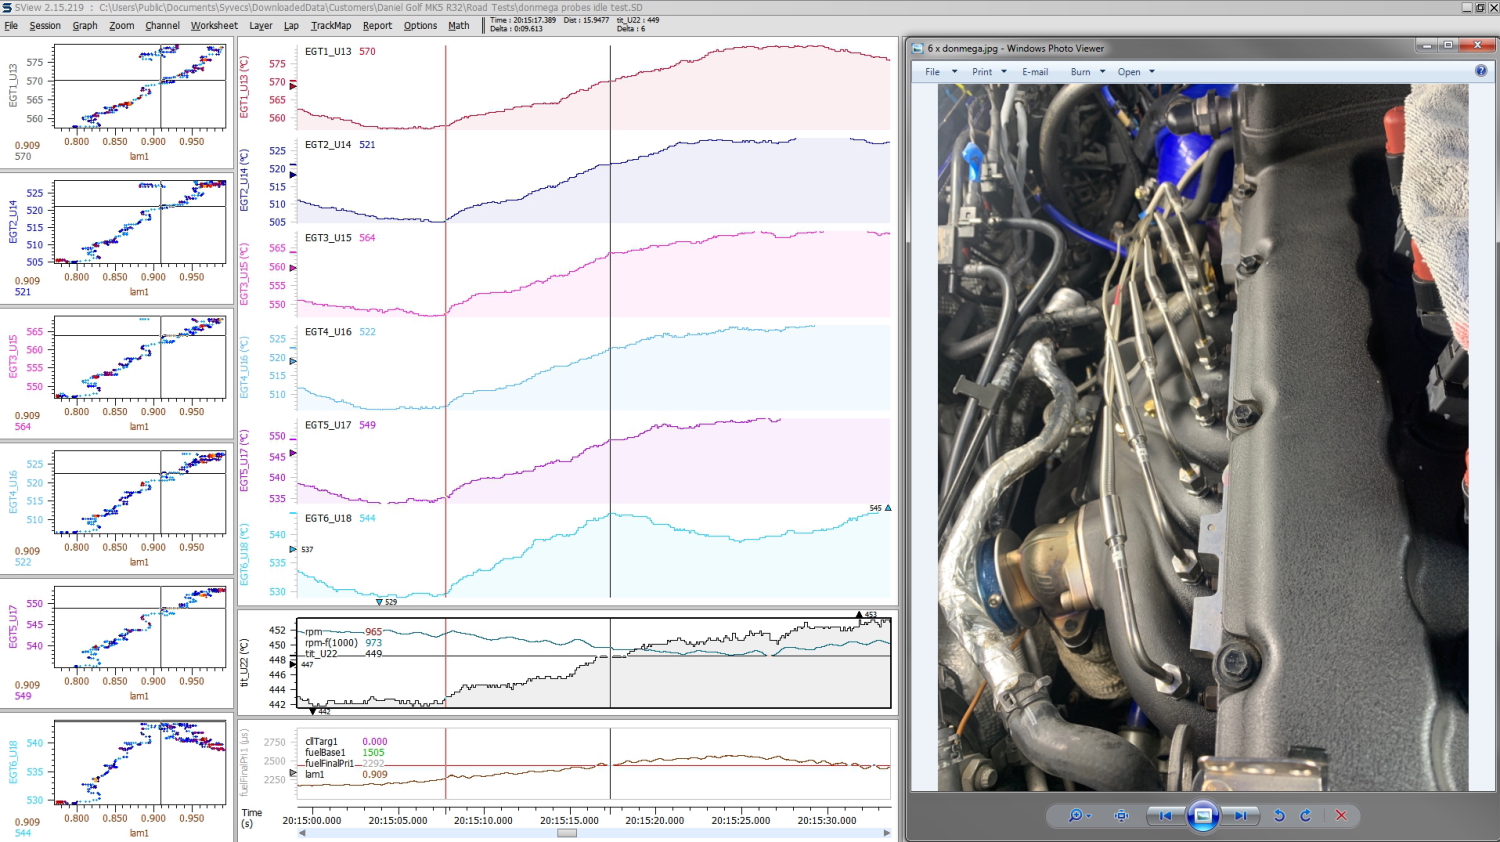Start the slideshow with the center round button
Image resolution: width=1500 pixels, height=842 pixels.
(x=1203, y=816)
